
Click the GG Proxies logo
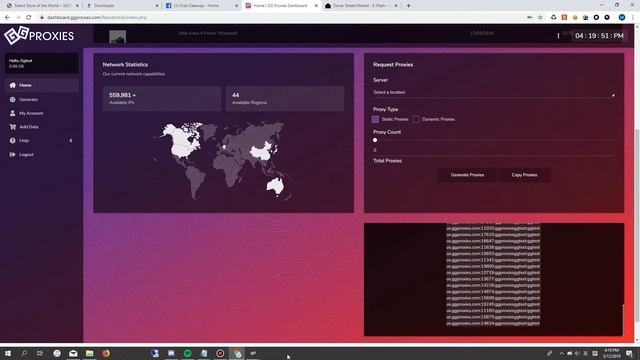[39, 36]
